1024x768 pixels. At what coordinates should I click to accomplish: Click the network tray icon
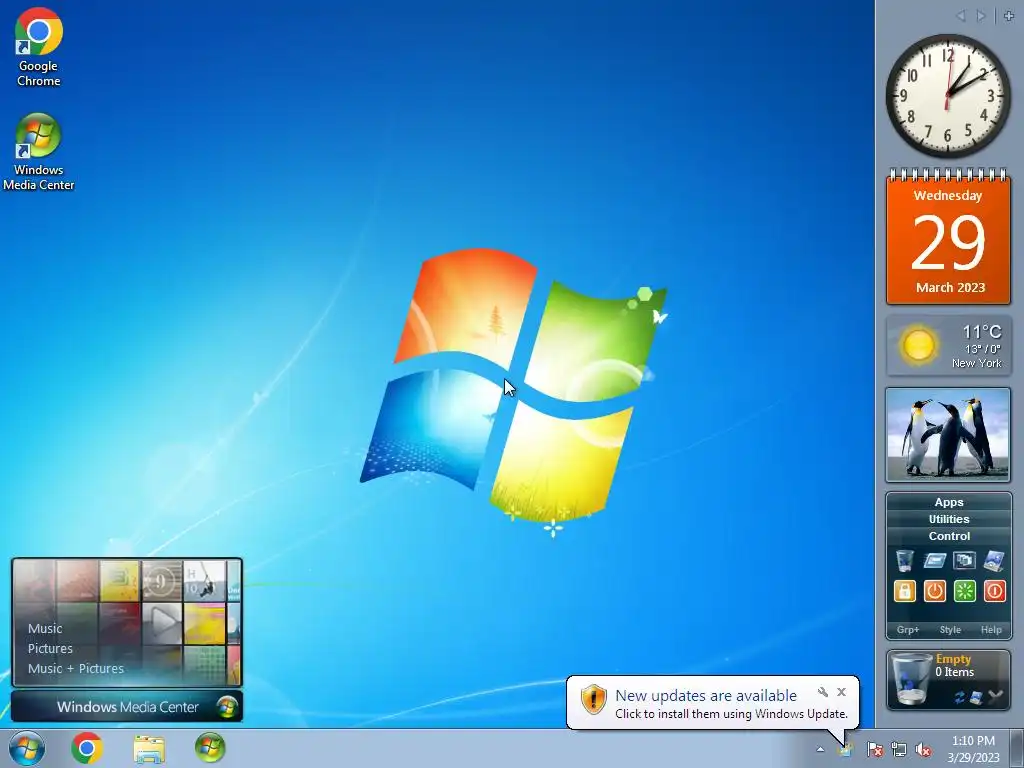coord(899,750)
